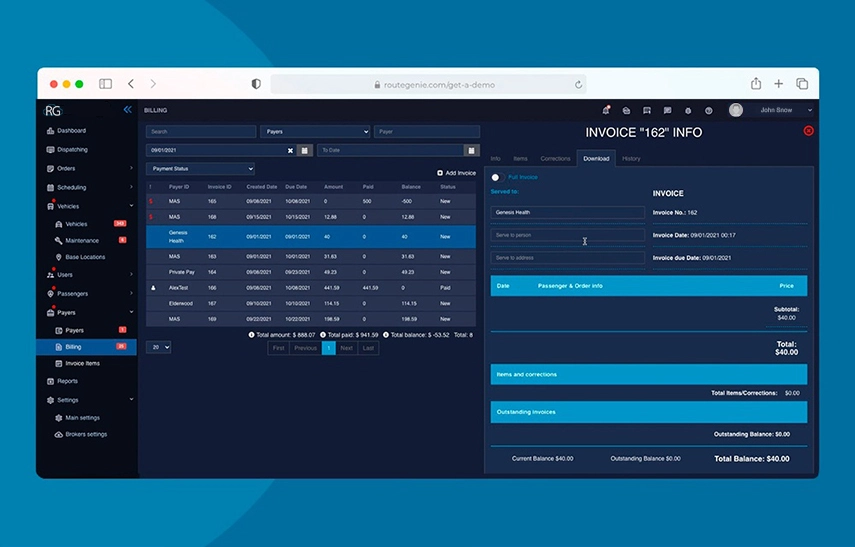
Task: Click the bug report icon
Action: (x=688, y=111)
